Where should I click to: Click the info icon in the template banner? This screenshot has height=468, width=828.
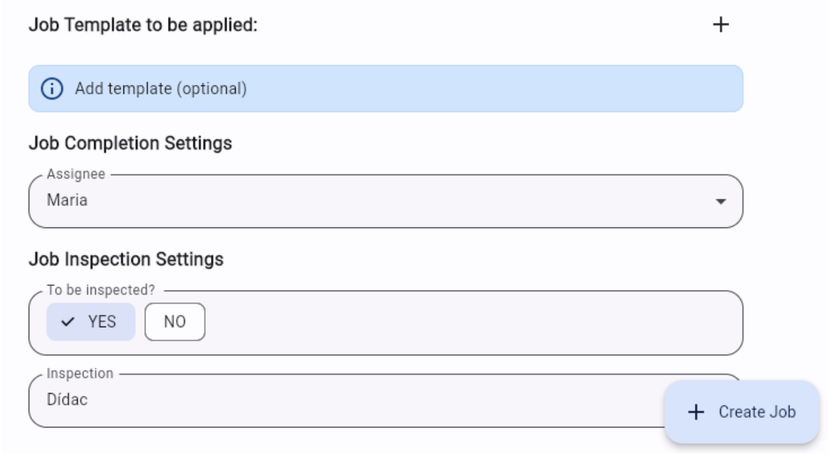[x=51, y=89]
